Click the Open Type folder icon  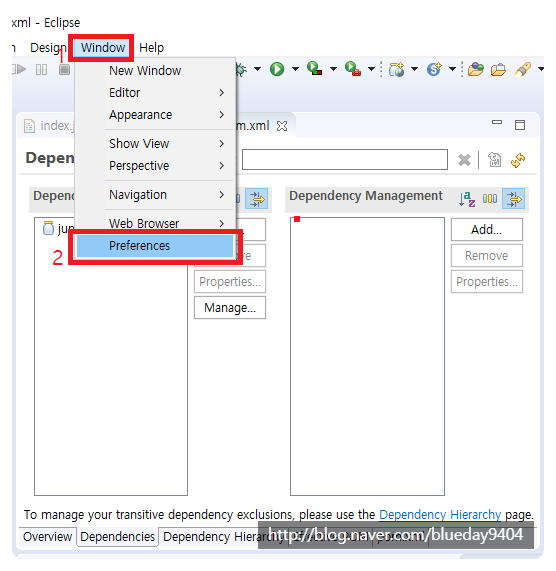coord(476,69)
